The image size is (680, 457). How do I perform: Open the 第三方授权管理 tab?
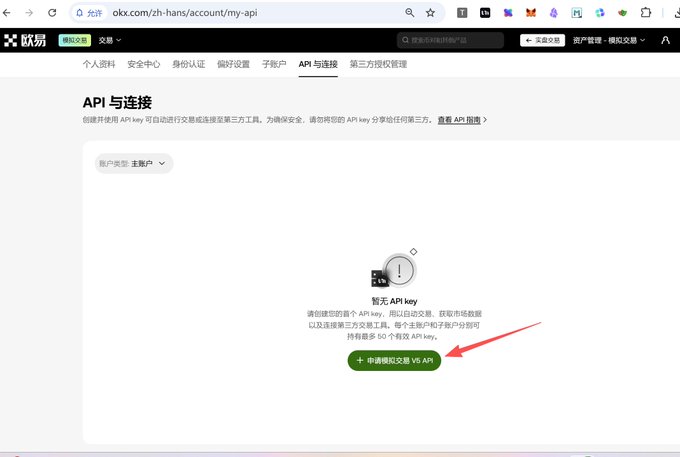click(378, 64)
